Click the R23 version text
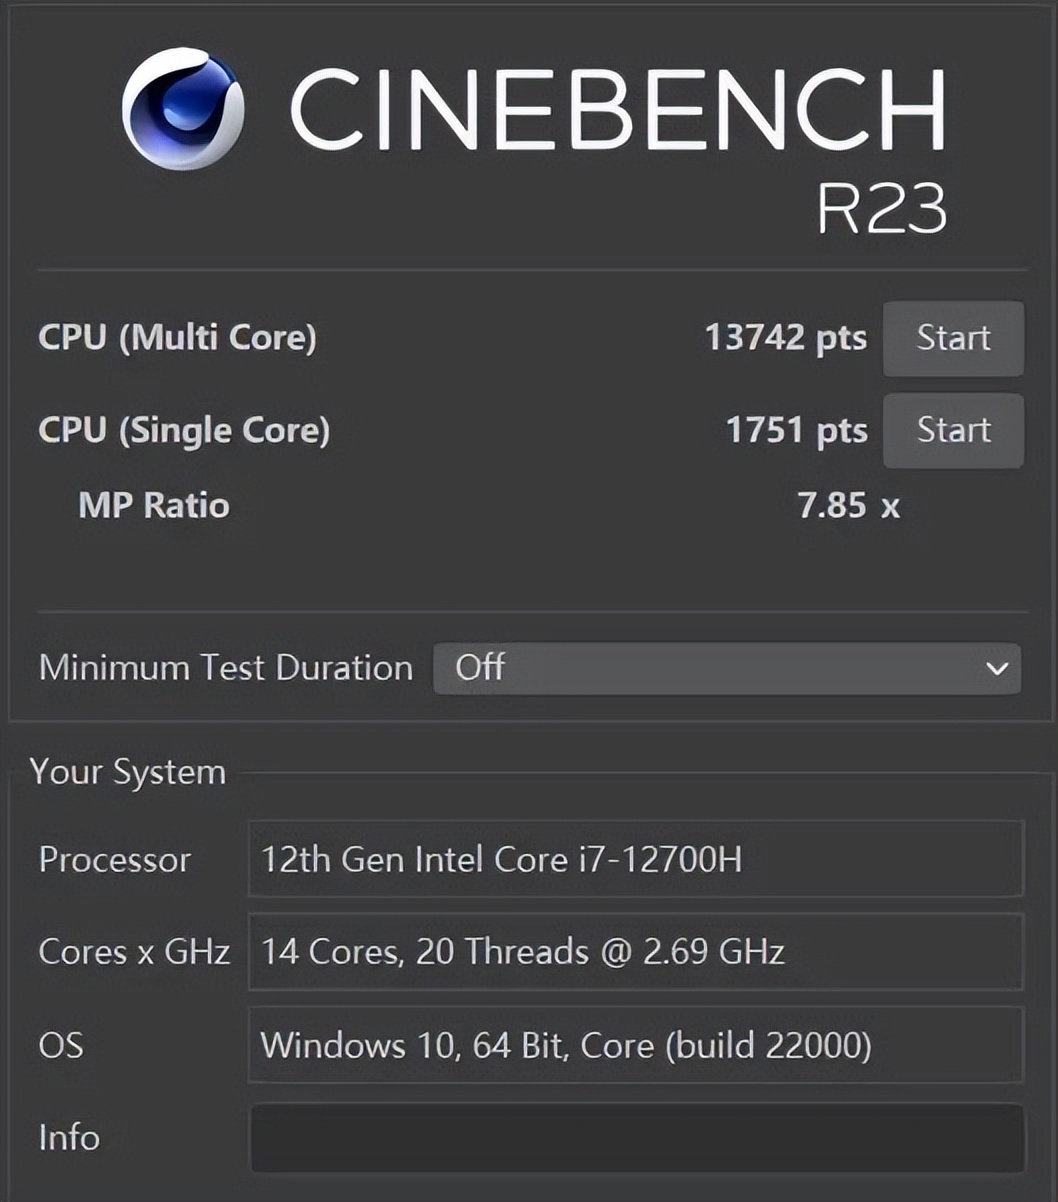Screen dimensions: 1058x1202 click(881, 208)
